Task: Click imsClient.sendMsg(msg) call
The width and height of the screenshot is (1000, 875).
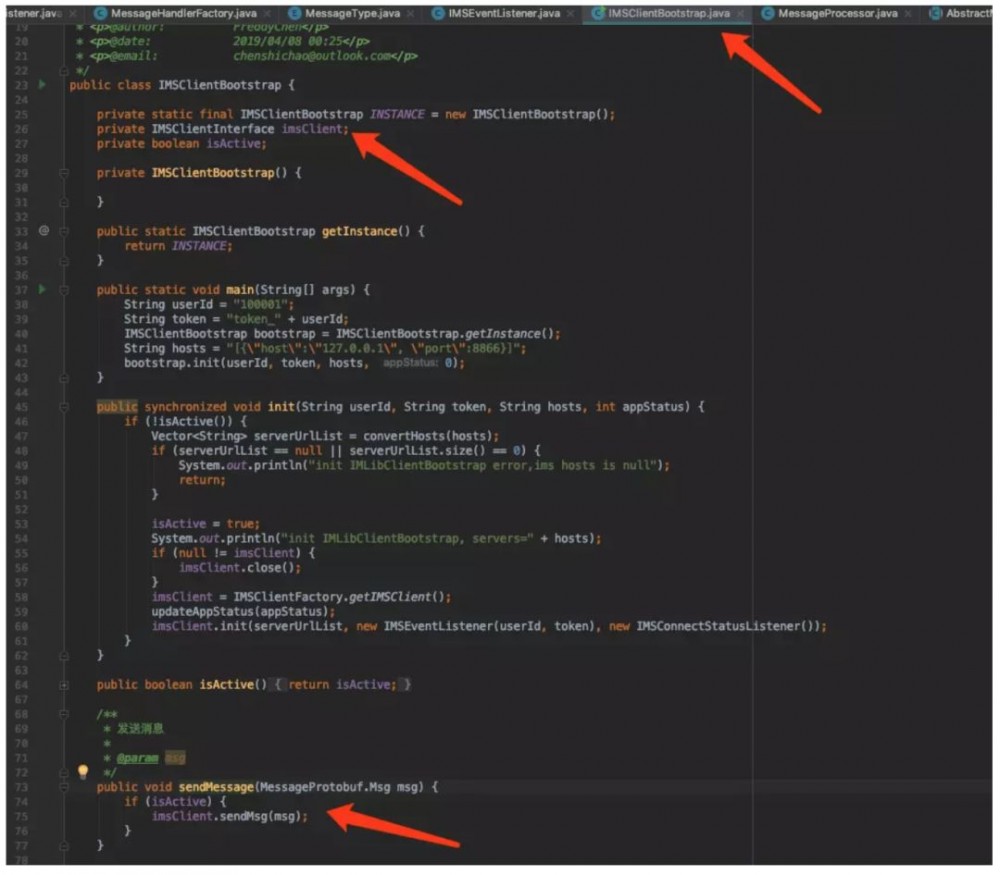Action: (230, 816)
